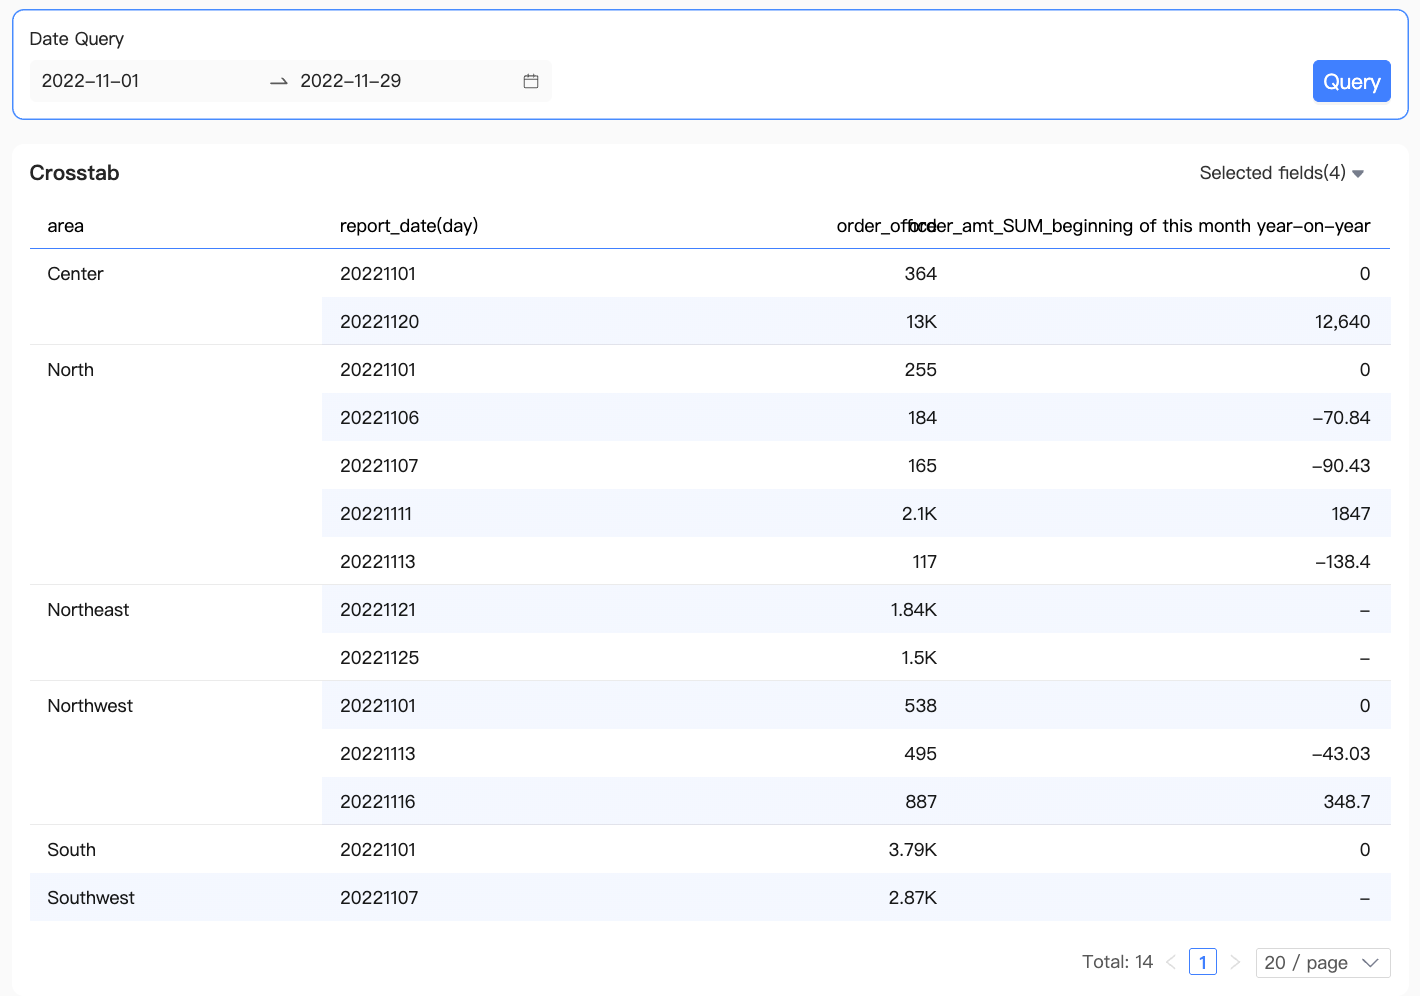Click the year-on-year column header
Viewport: 1420px width, 996px height.
pos(1160,226)
